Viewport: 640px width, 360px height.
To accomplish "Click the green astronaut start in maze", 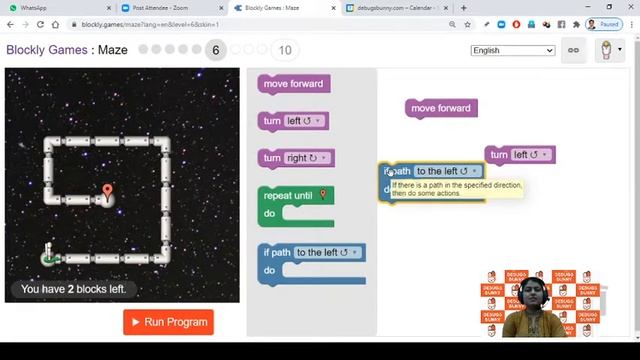I will (49, 255).
